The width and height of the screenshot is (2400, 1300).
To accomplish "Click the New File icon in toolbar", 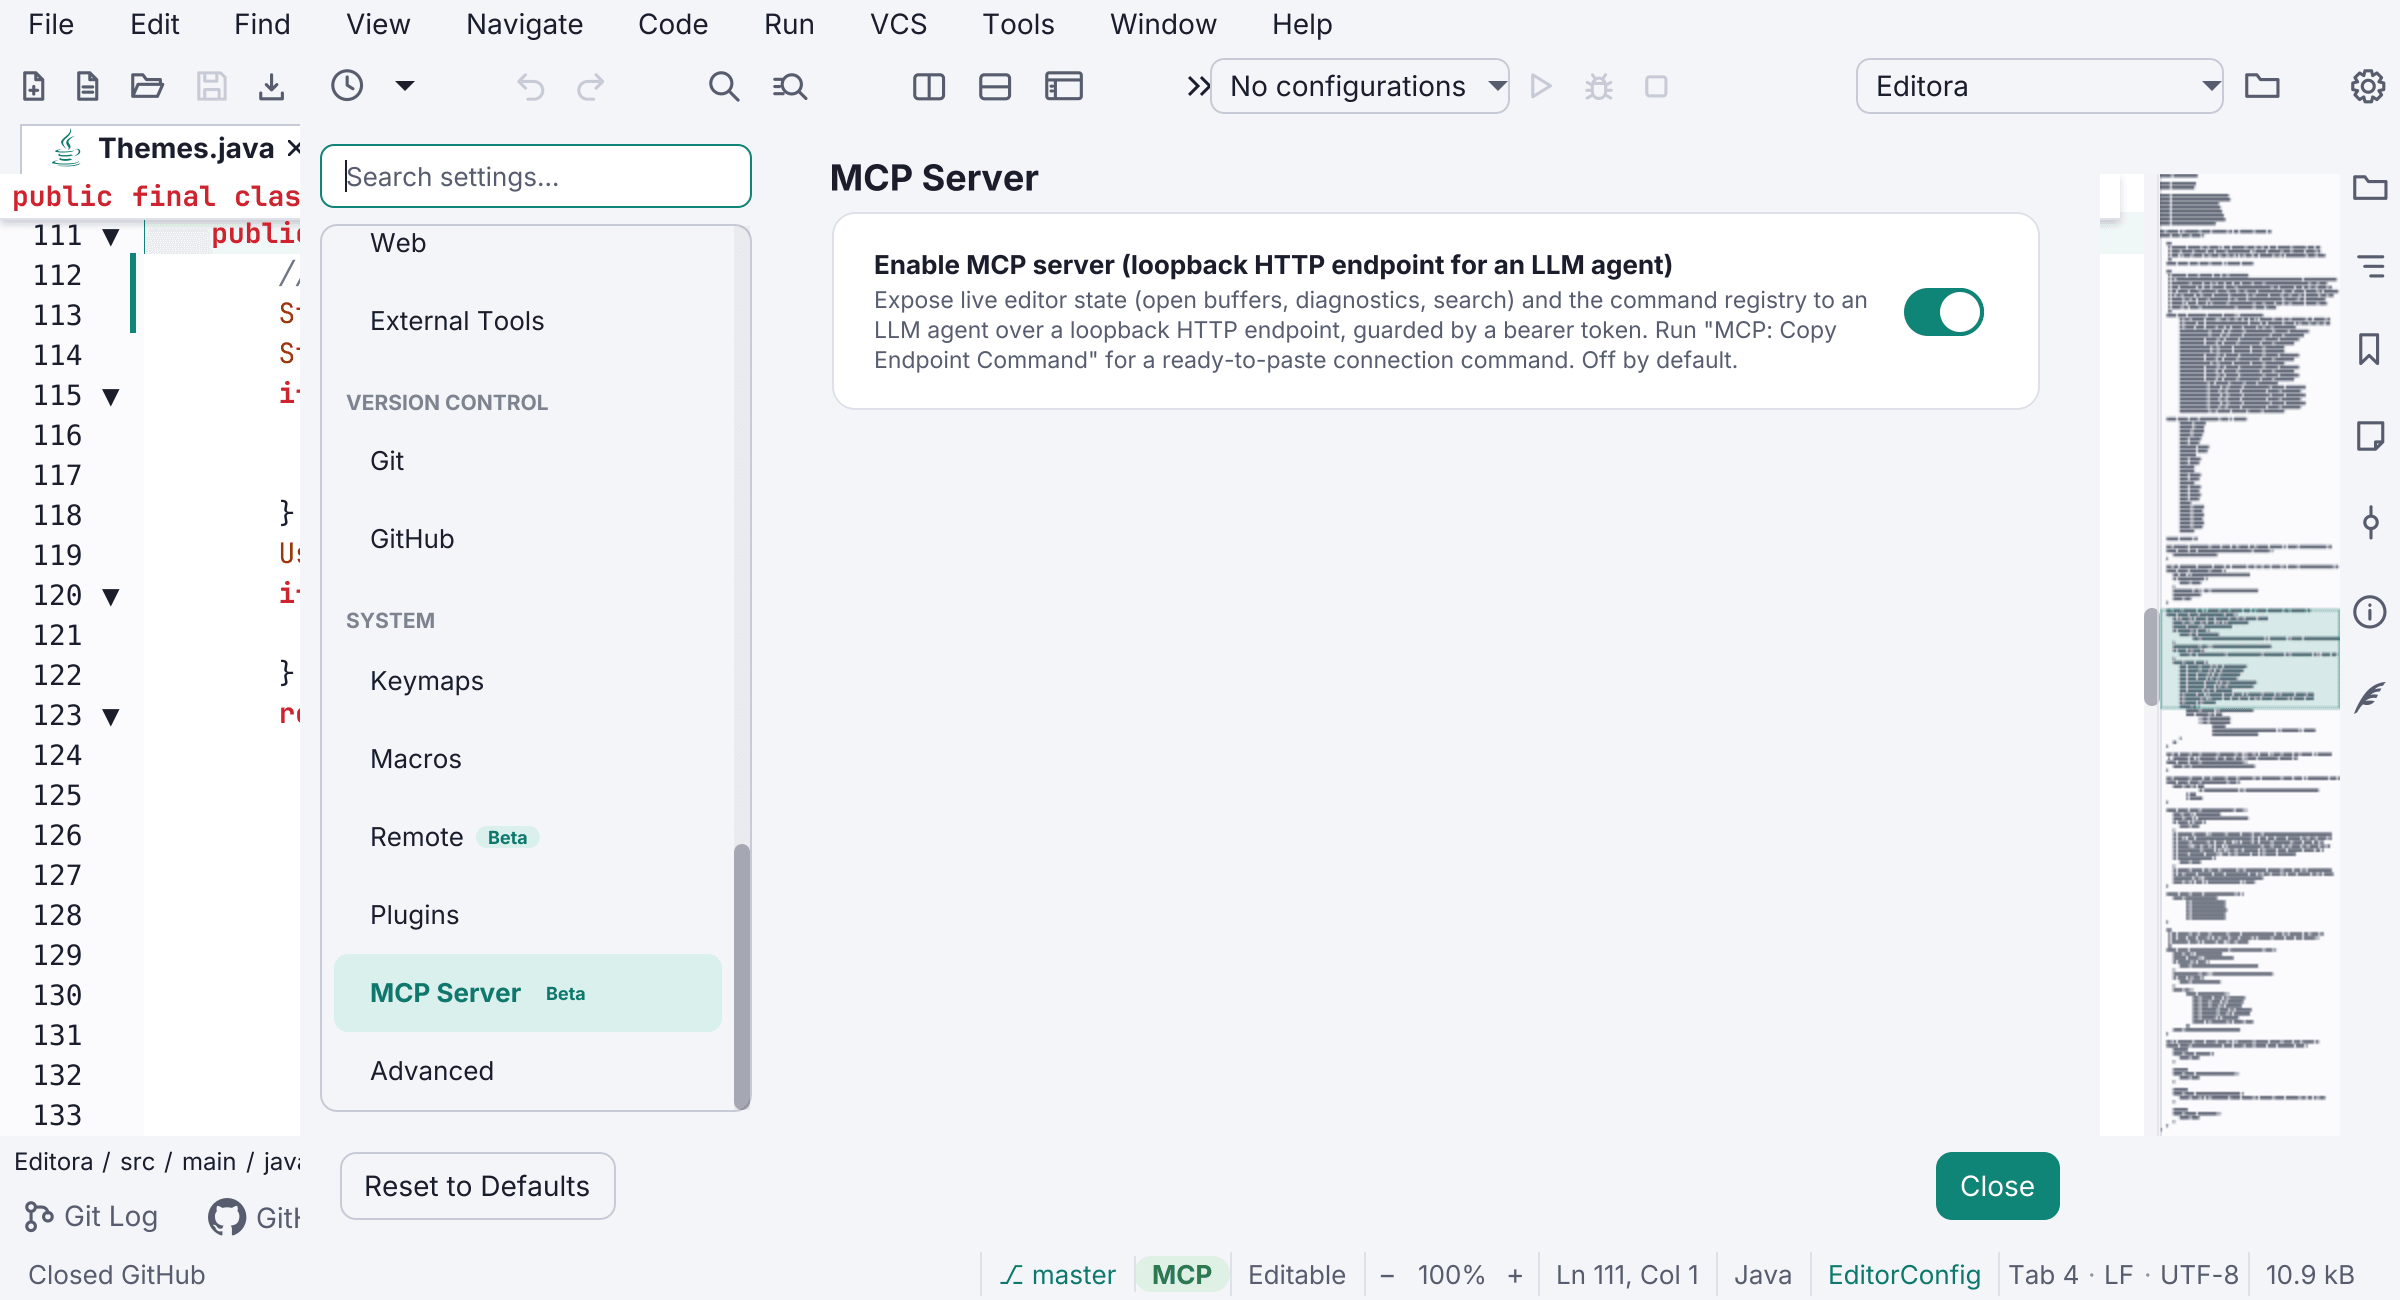I will [34, 87].
